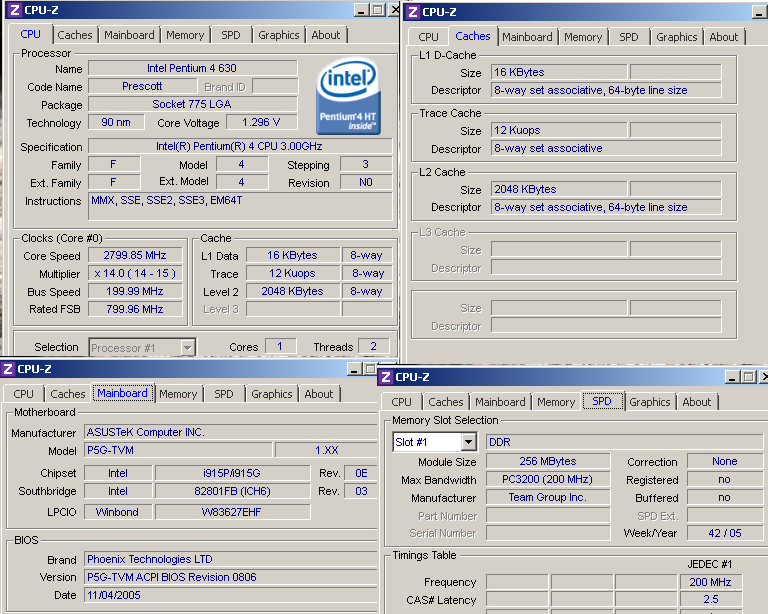Open the Slot #1 memory slot dropdown

[x=468, y=442]
